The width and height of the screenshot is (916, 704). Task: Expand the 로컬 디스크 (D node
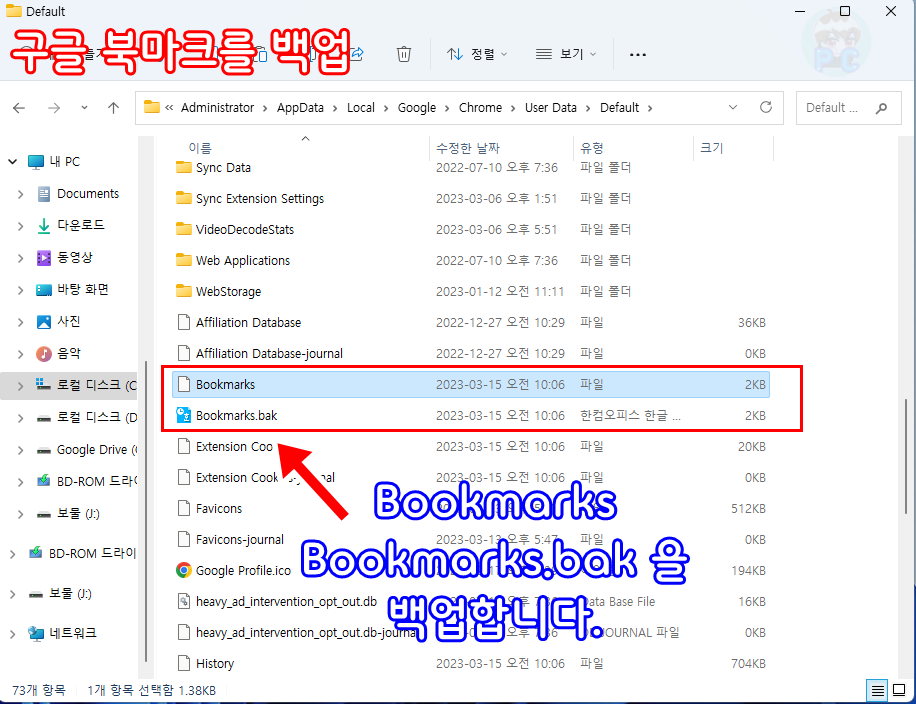pos(20,418)
